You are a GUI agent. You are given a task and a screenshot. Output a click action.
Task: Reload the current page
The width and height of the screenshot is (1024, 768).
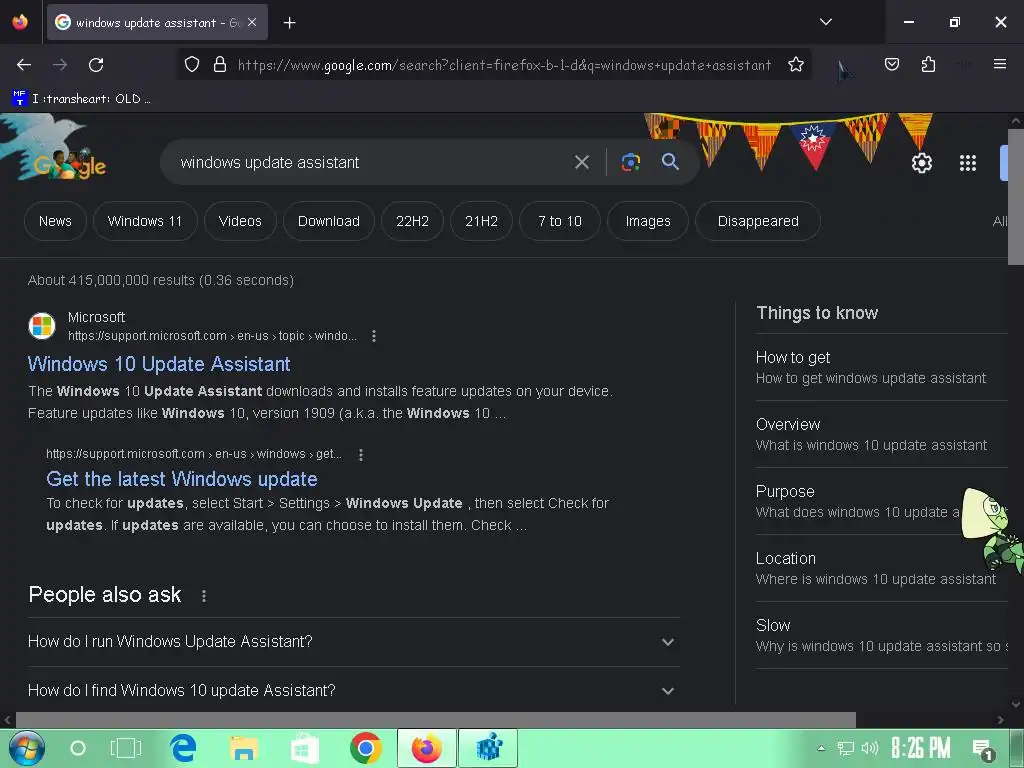coord(96,65)
